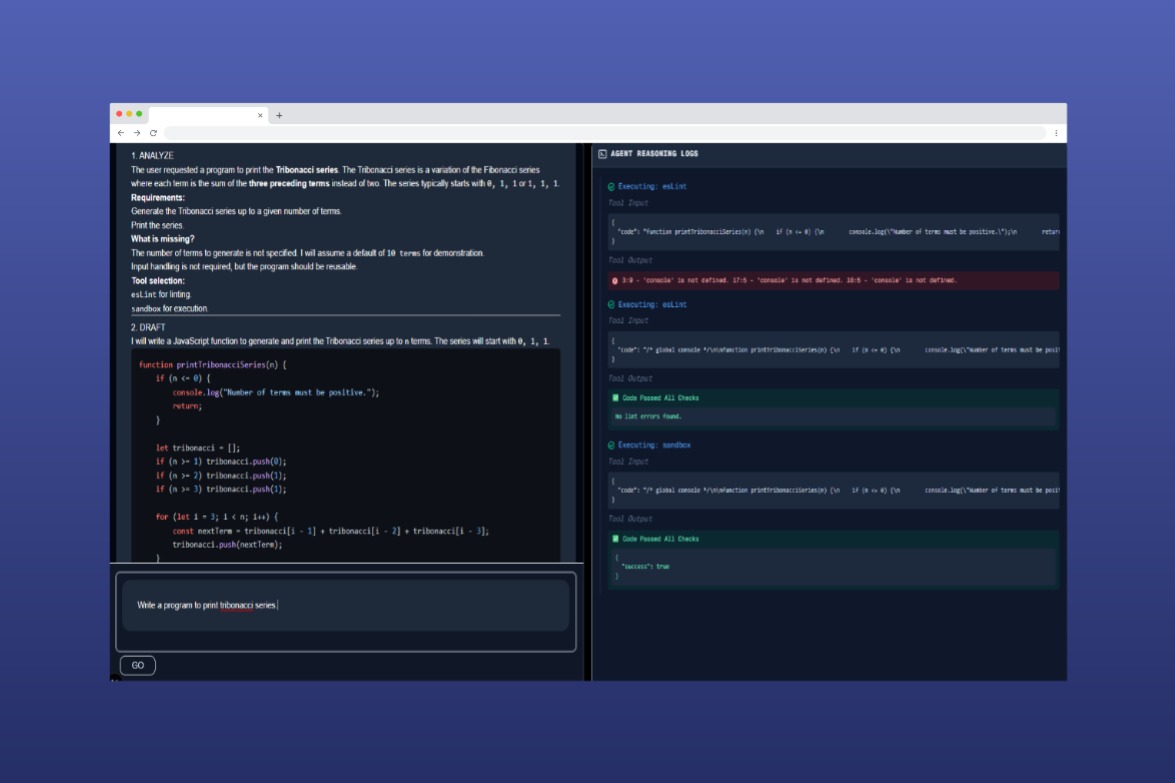Click the check icon next to Executing: sandbox

tap(609, 444)
